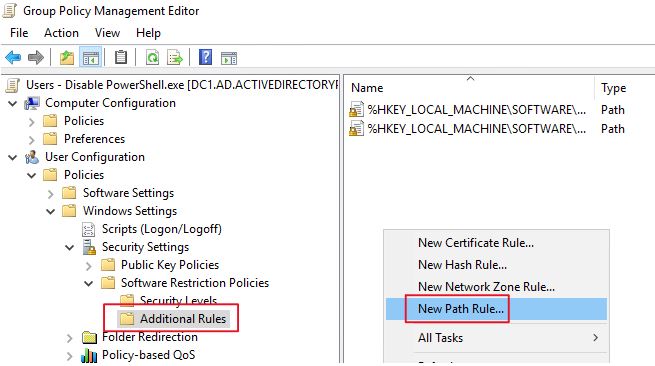
Task: Choose New Network Zone Rule menu entry
Action: pyautogui.click(x=496, y=287)
